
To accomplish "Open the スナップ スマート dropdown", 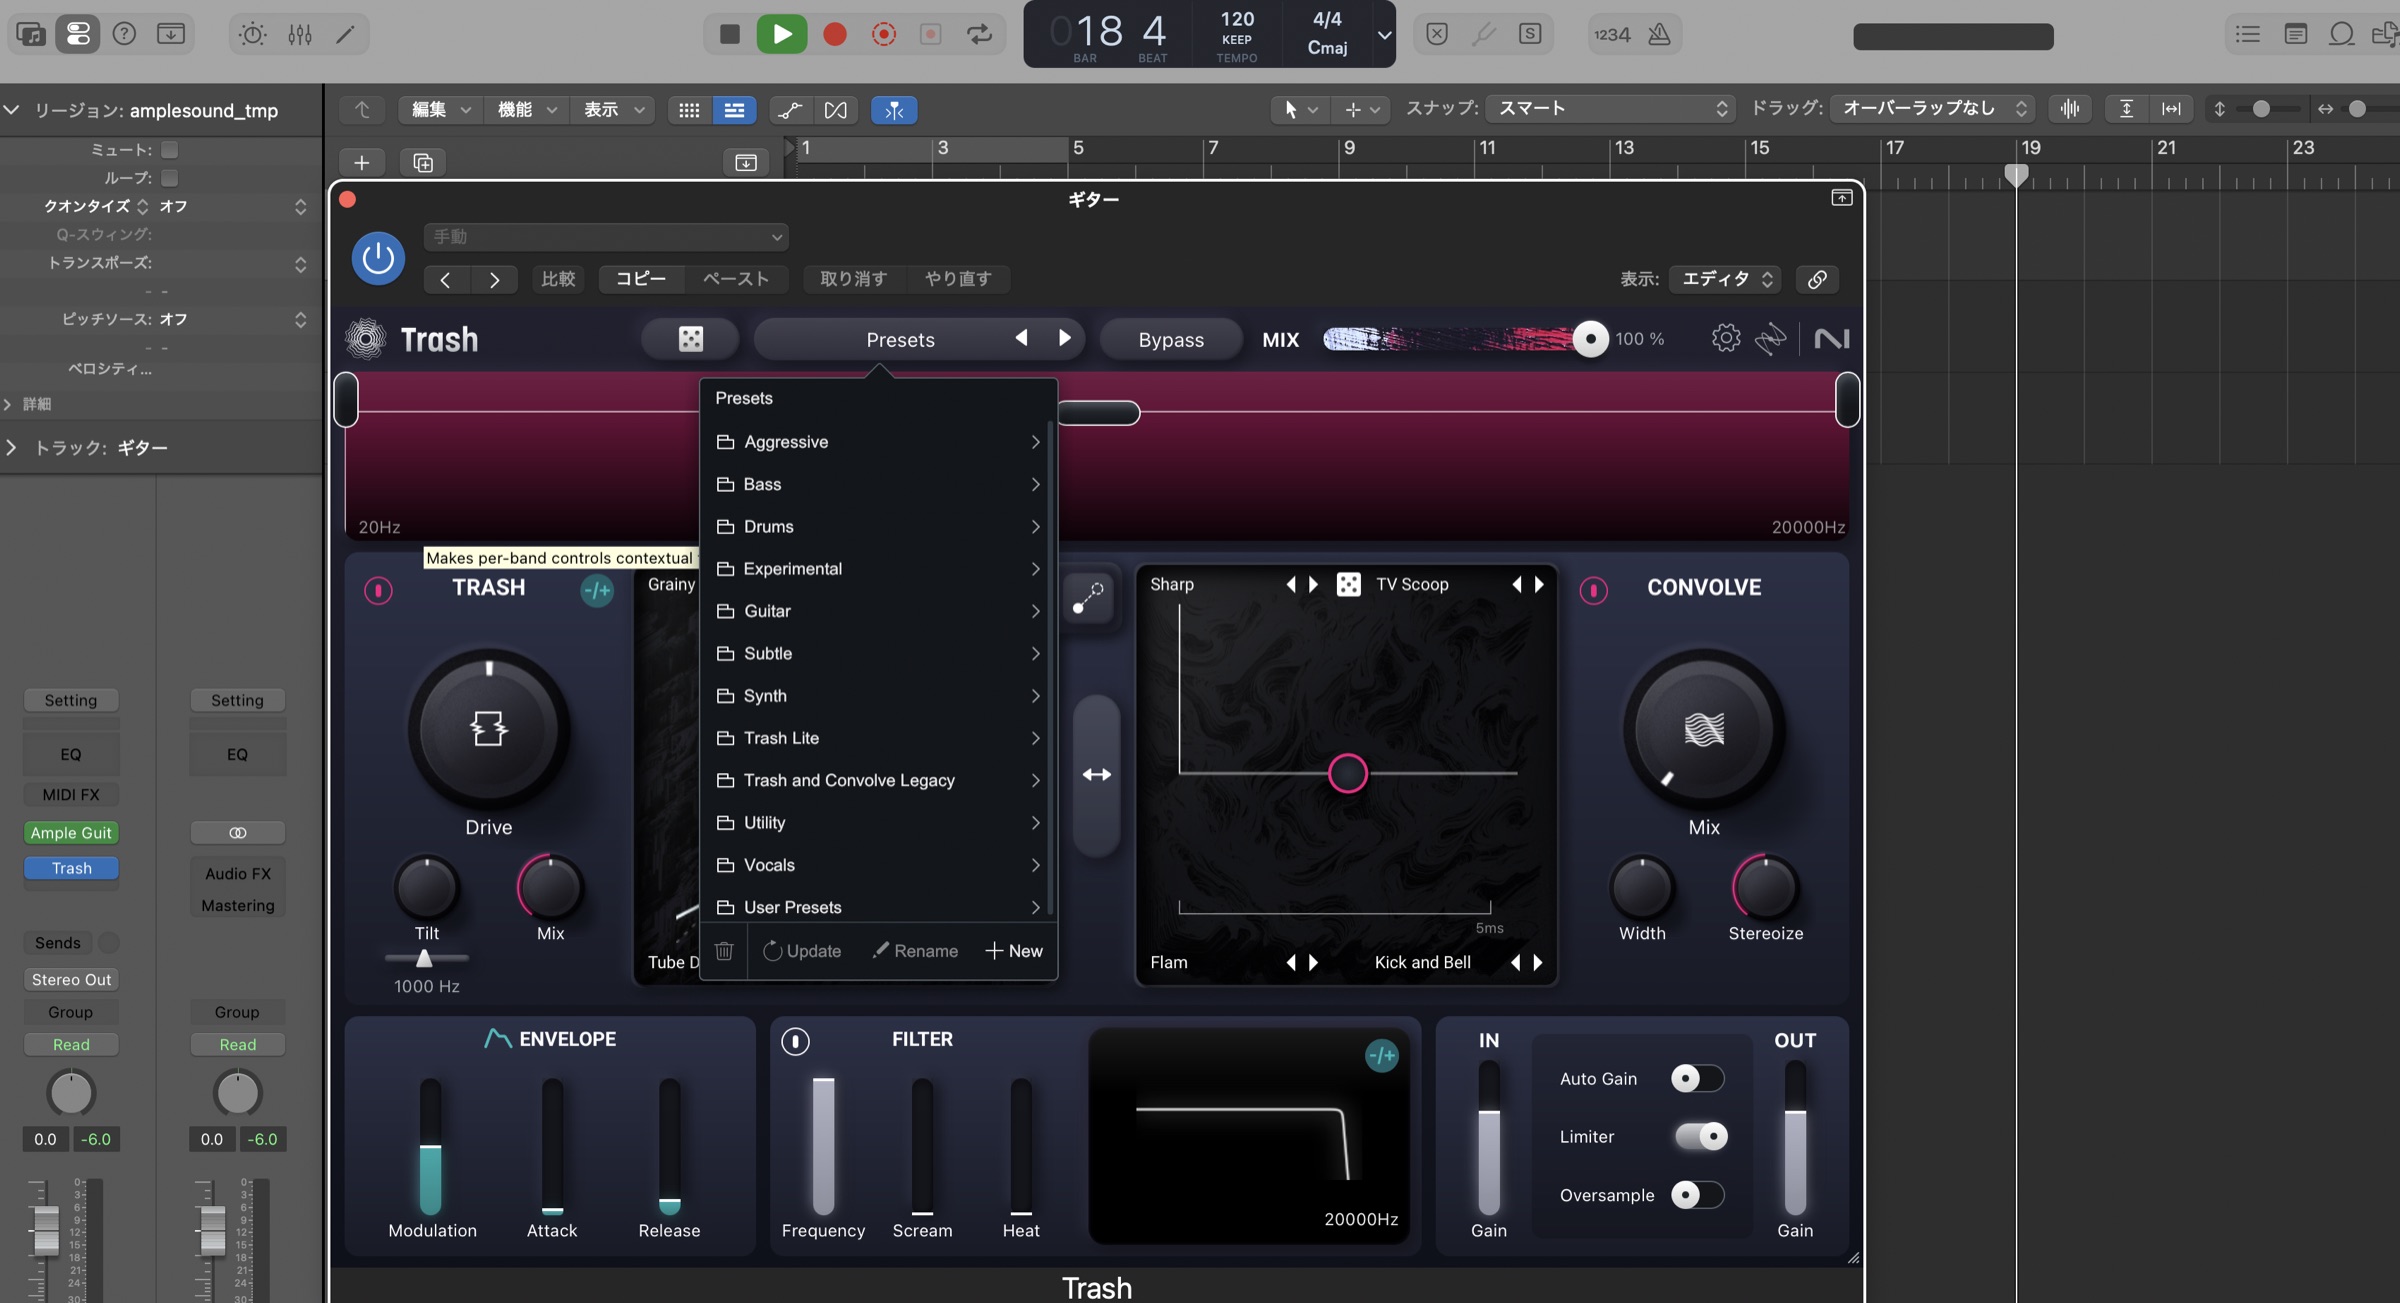I will point(1610,109).
